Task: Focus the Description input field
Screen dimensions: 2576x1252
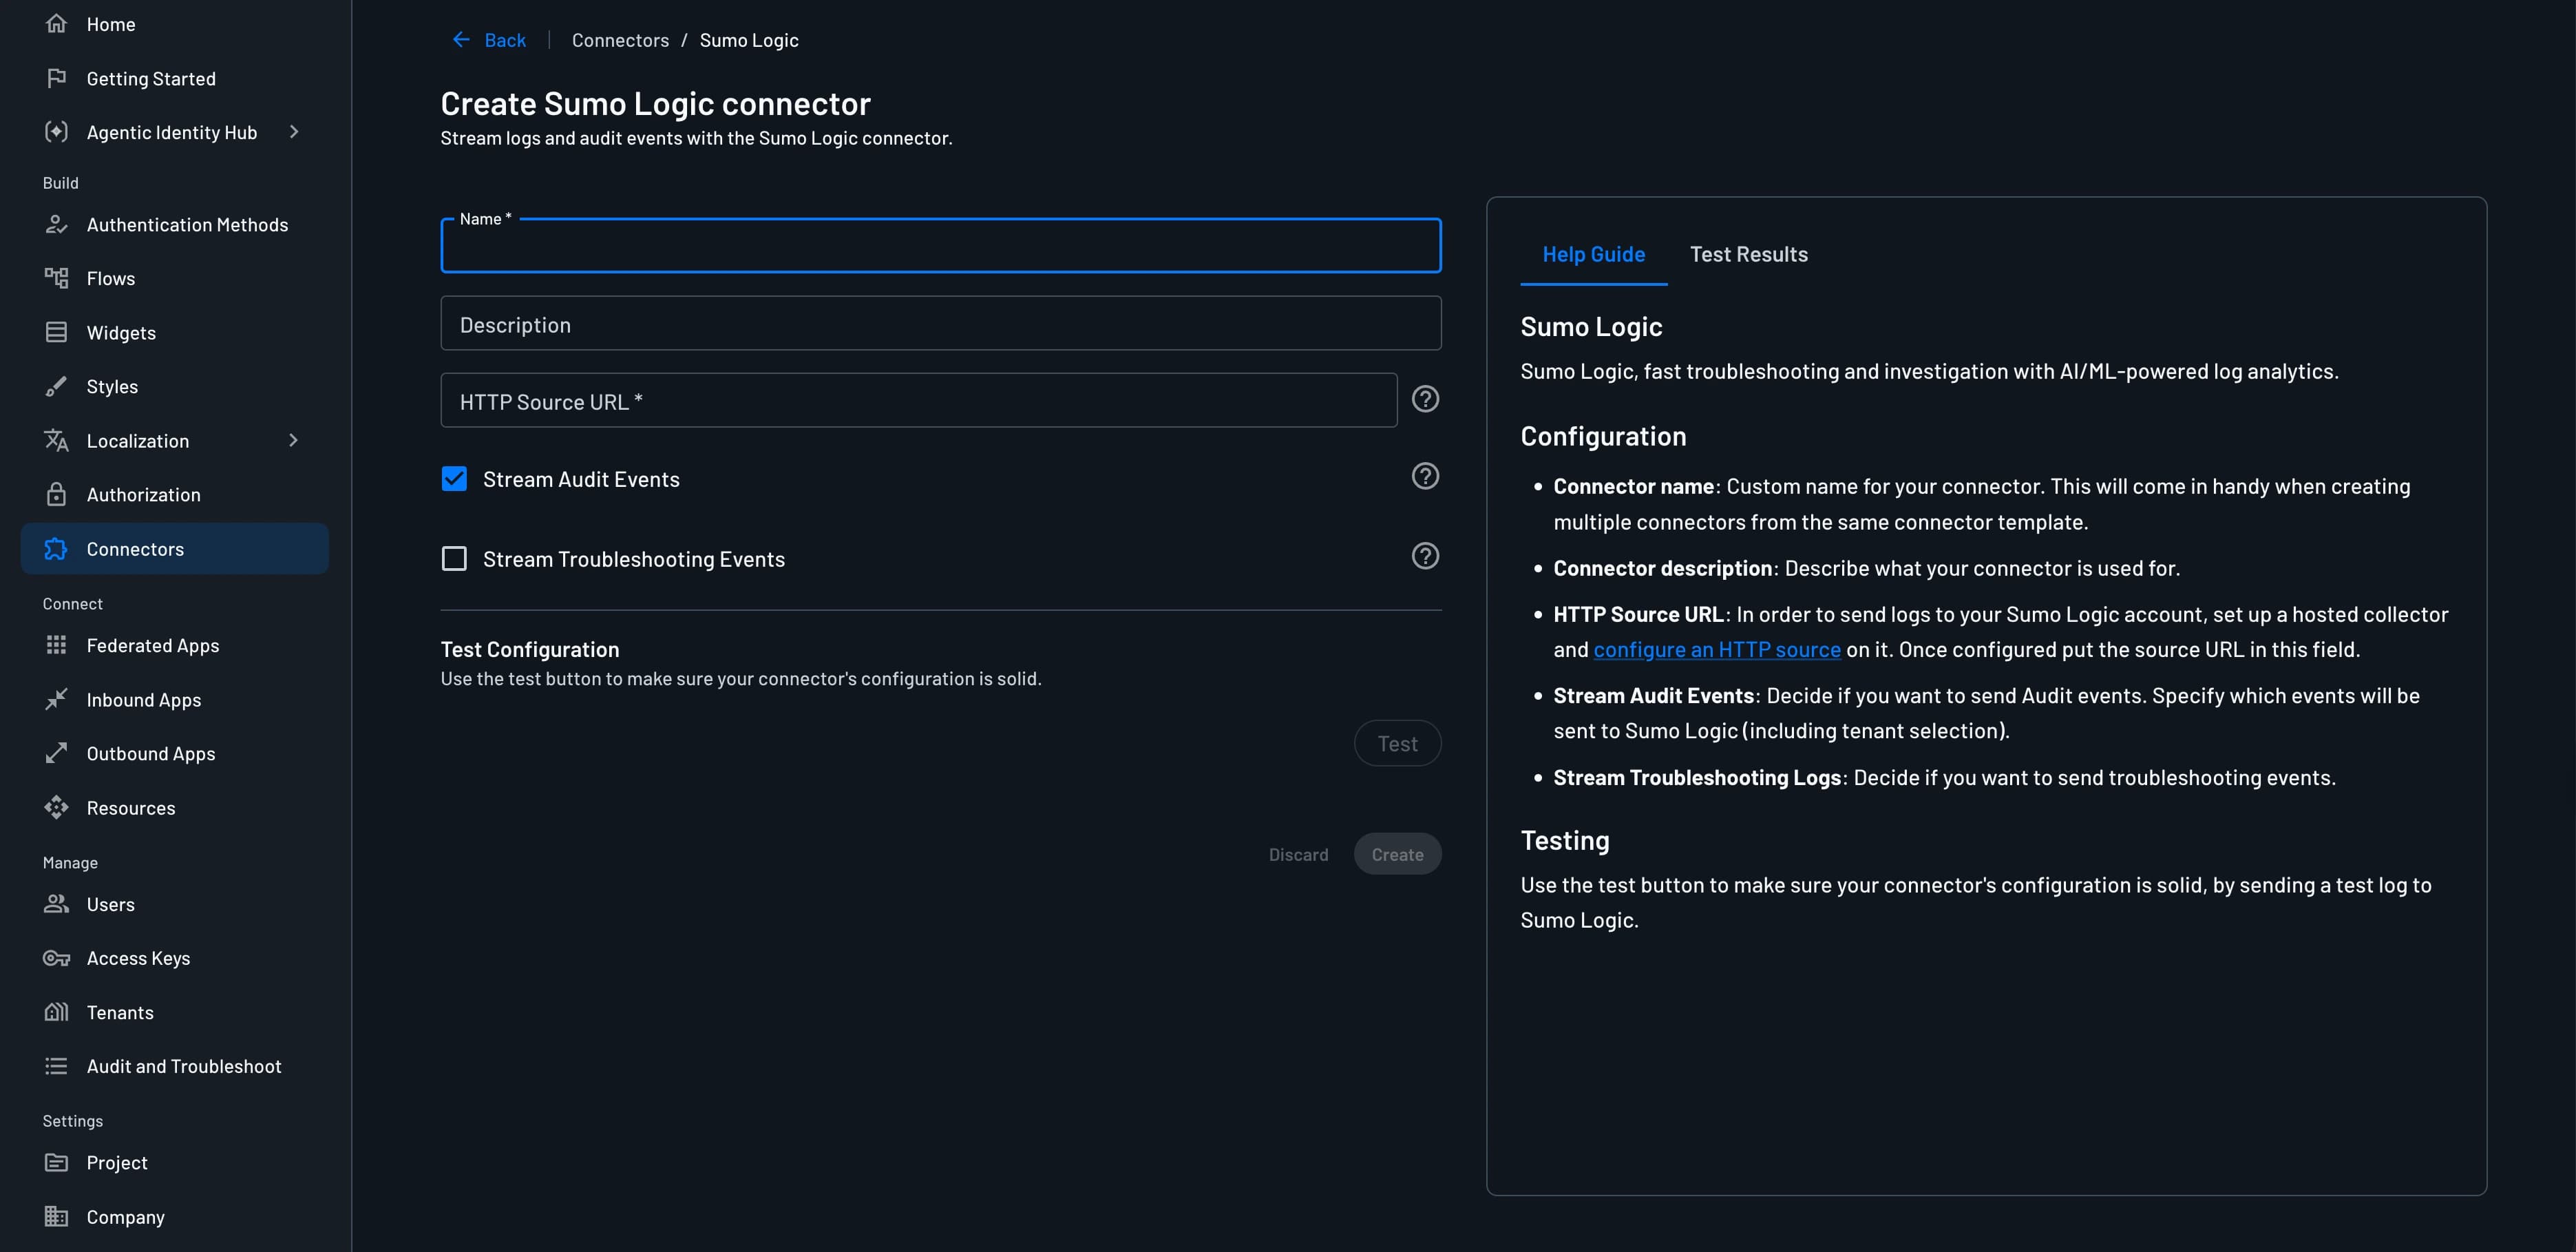Action: [940, 323]
